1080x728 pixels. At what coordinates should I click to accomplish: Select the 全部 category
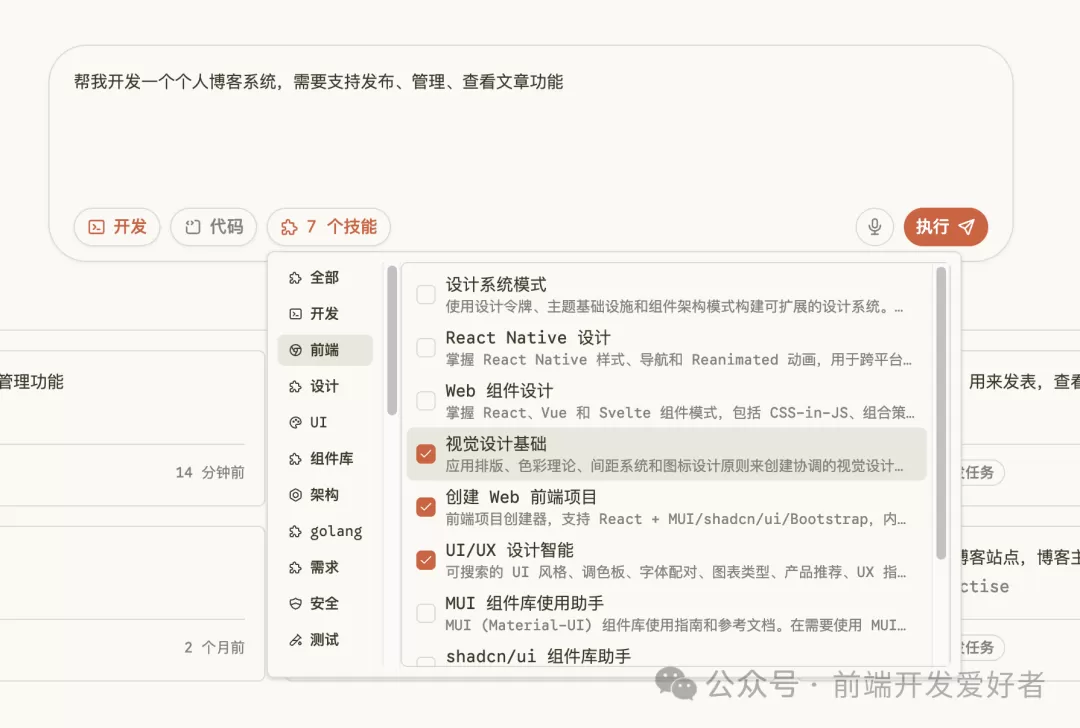click(x=325, y=278)
